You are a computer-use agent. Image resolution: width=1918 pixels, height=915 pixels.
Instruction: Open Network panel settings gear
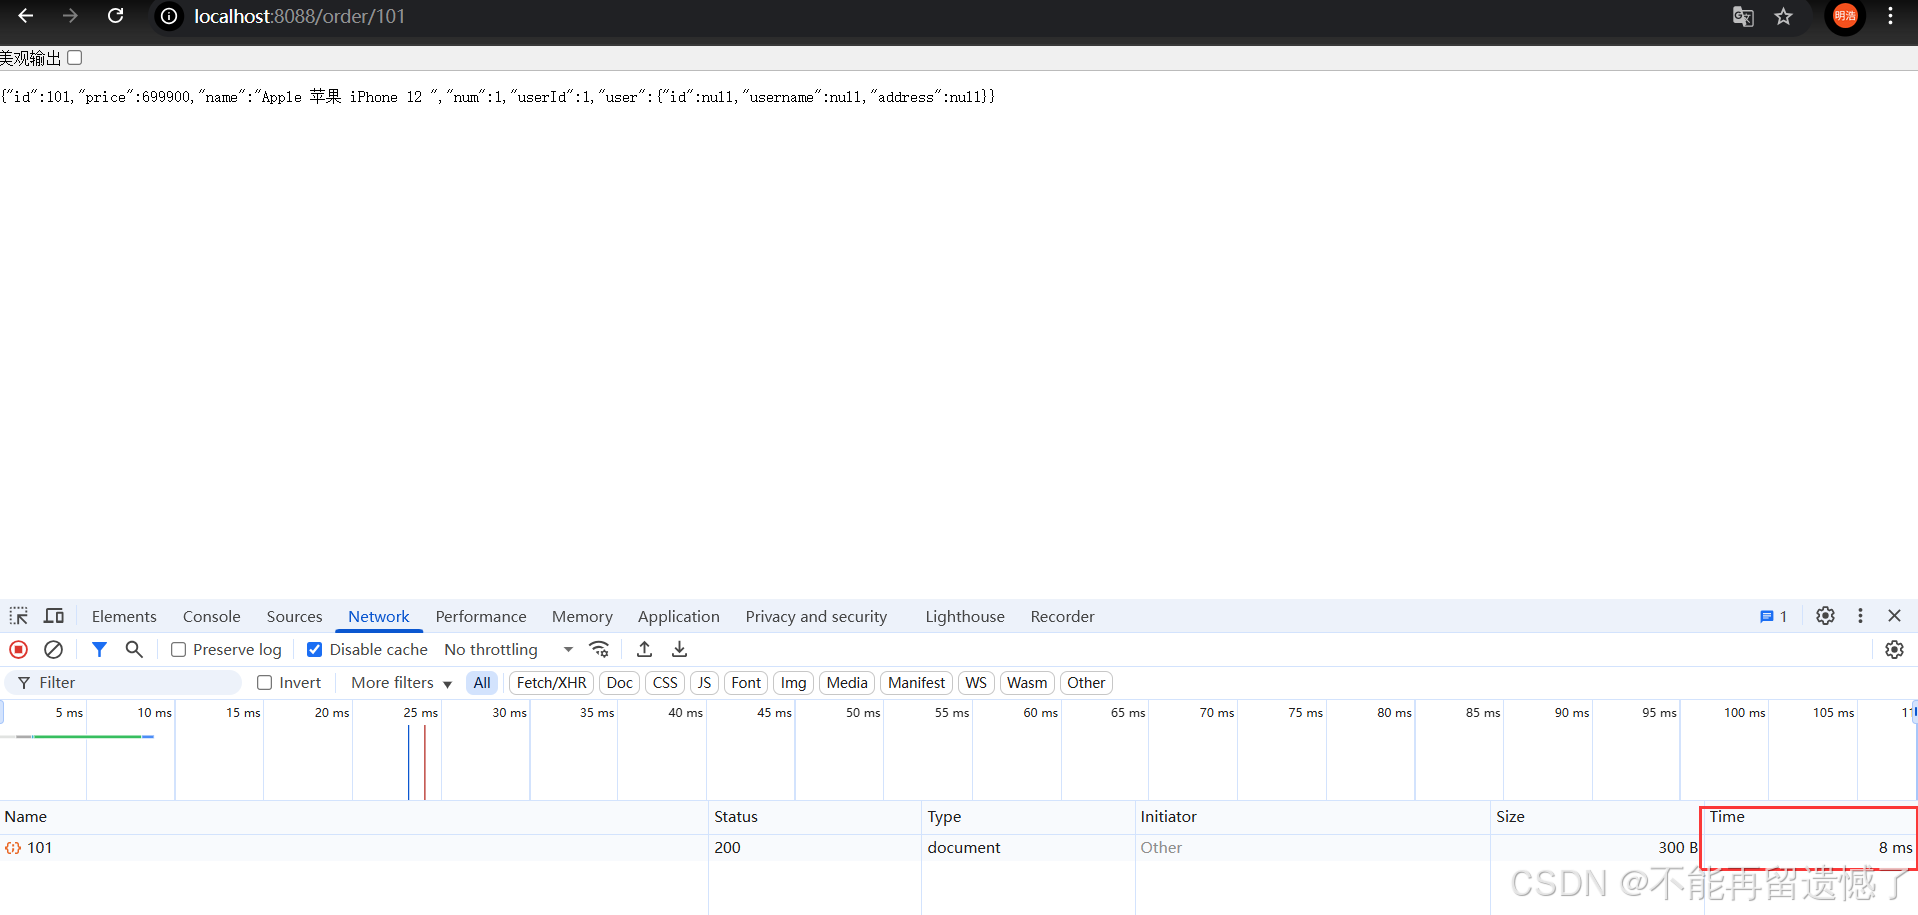point(1894,649)
